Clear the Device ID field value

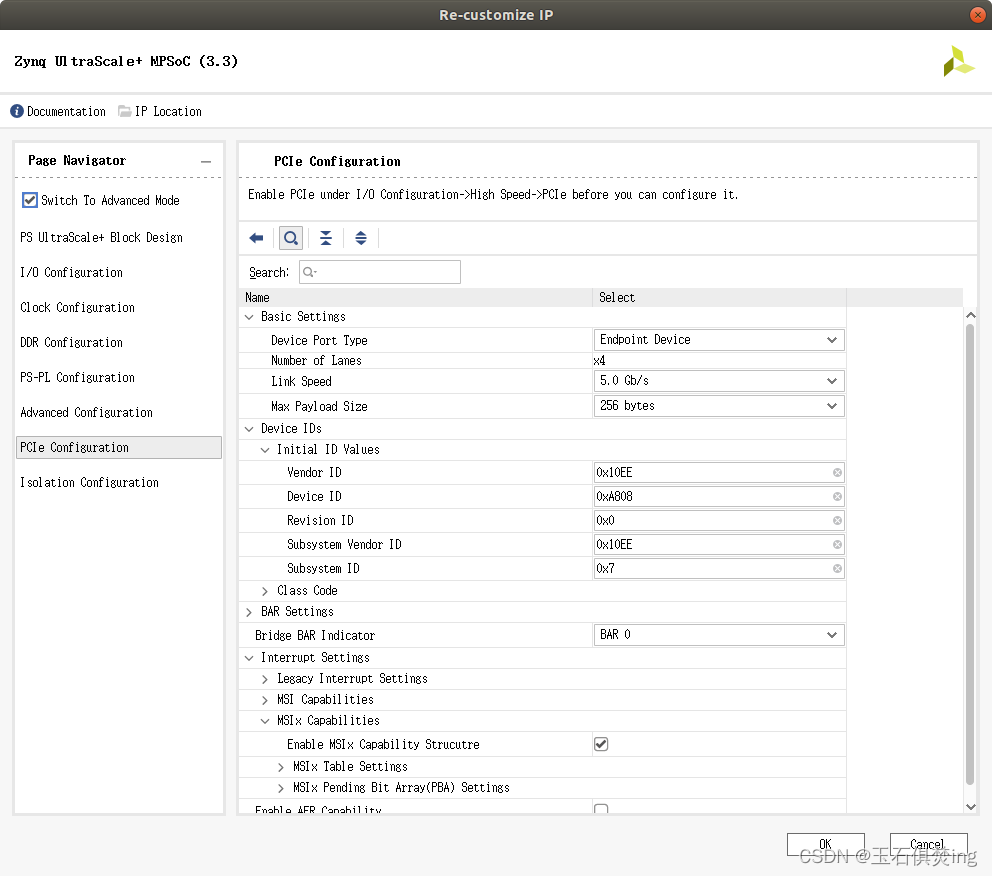(x=837, y=497)
